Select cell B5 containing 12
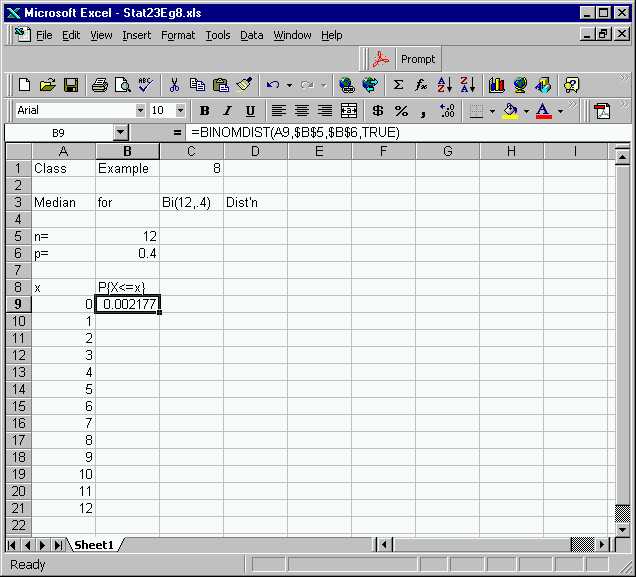The width and height of the screenshot is (636, 577). point(127,236)
